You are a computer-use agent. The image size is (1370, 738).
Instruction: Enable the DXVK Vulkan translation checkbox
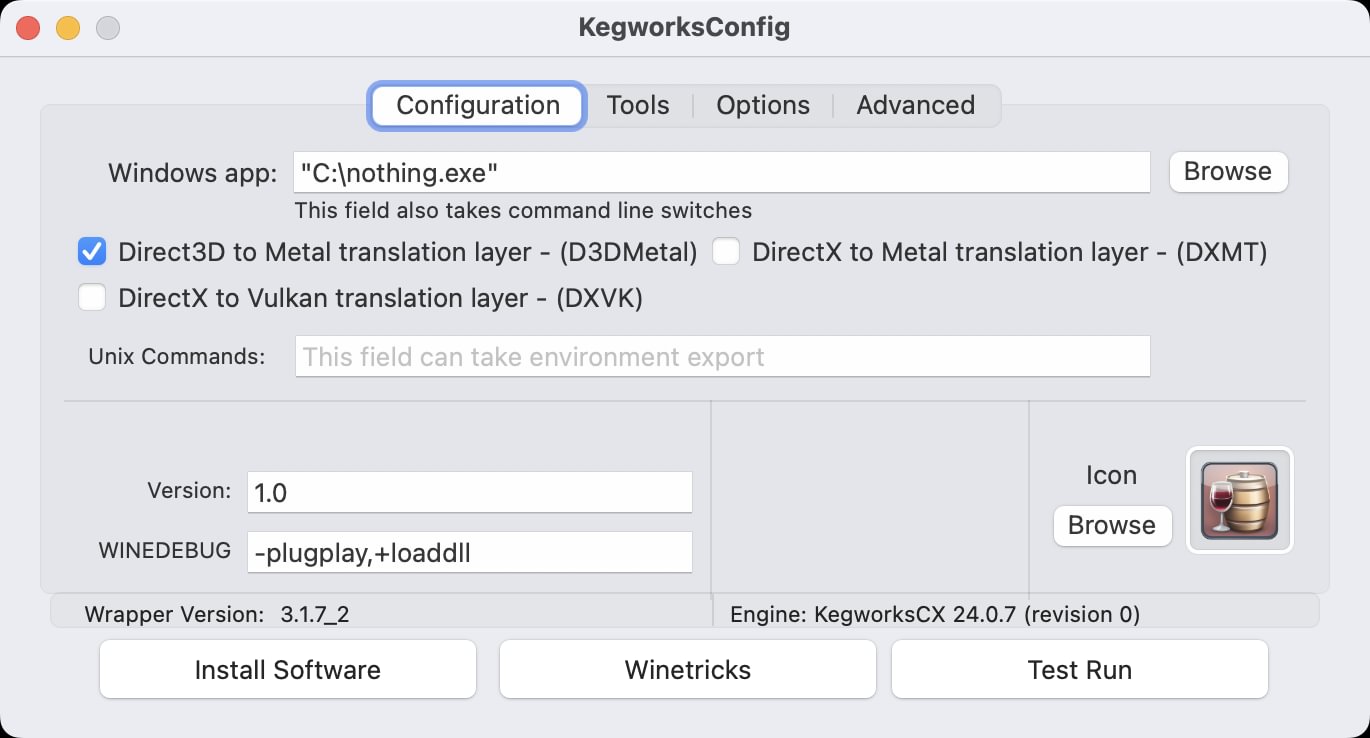click(92, 298)
